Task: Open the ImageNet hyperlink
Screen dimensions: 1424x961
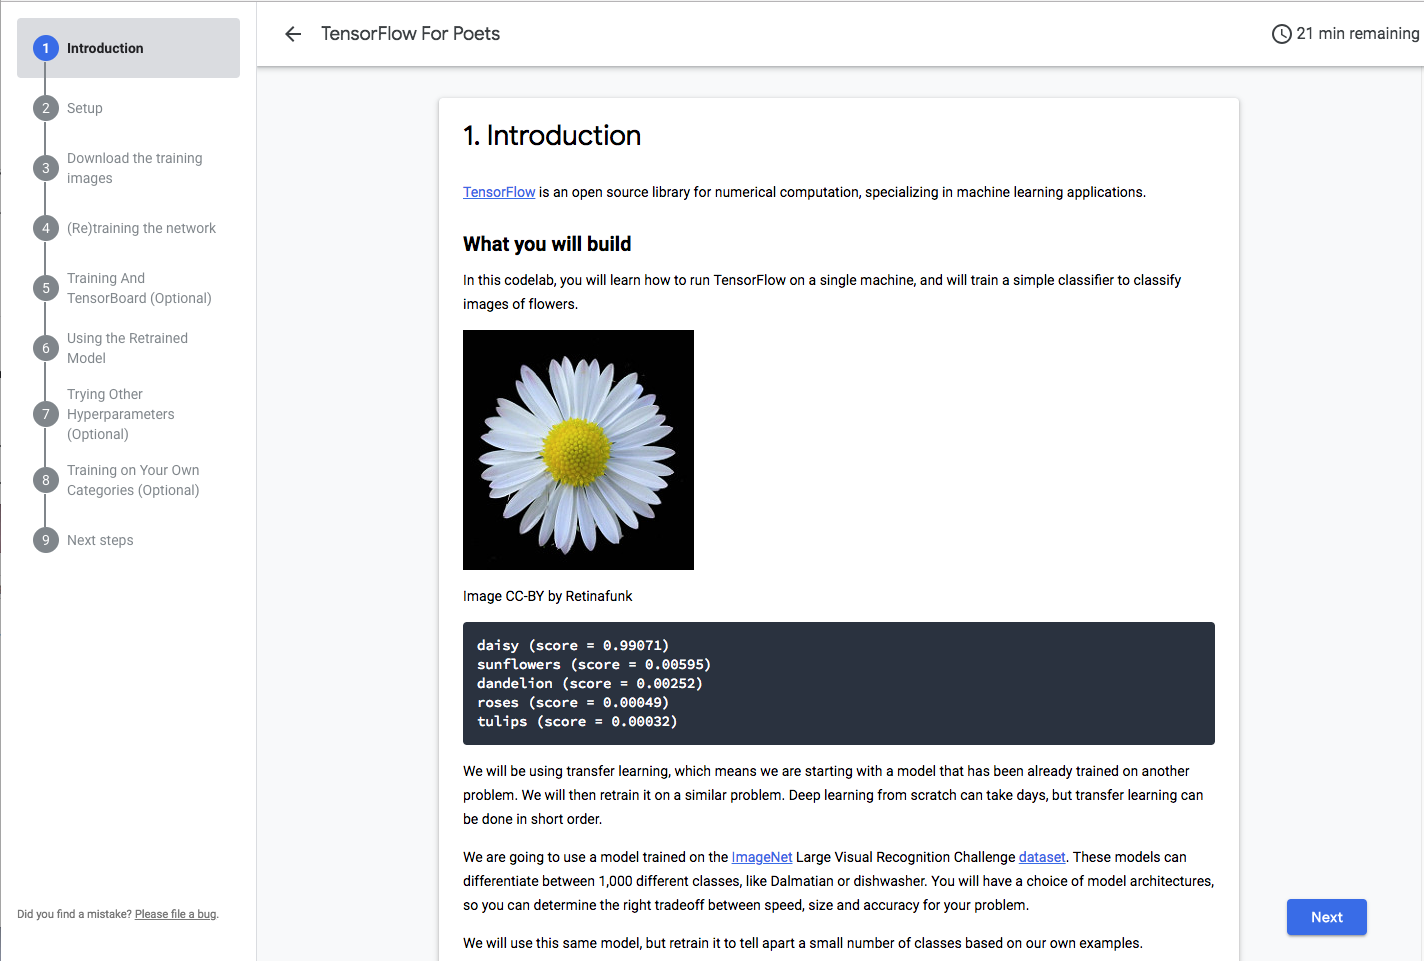Action: point(762,857)
